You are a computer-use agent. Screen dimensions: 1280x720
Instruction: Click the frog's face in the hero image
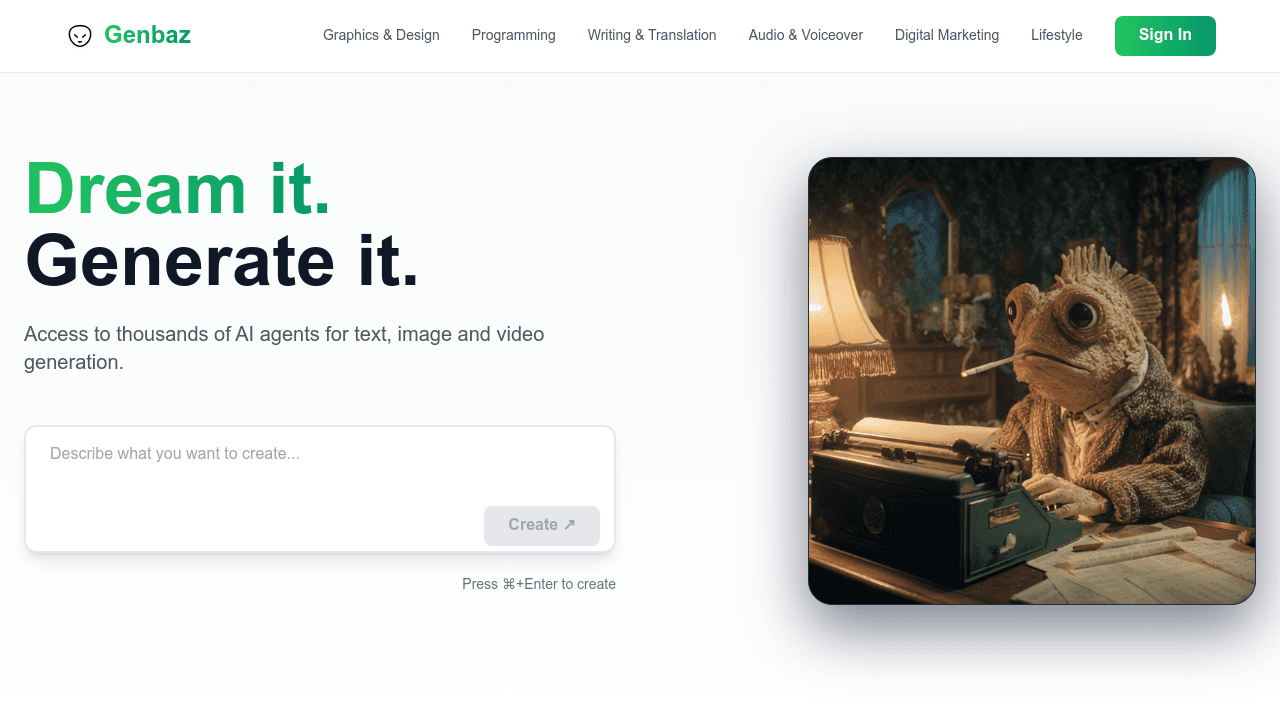pyautogui.click(x=1060, y=330)
